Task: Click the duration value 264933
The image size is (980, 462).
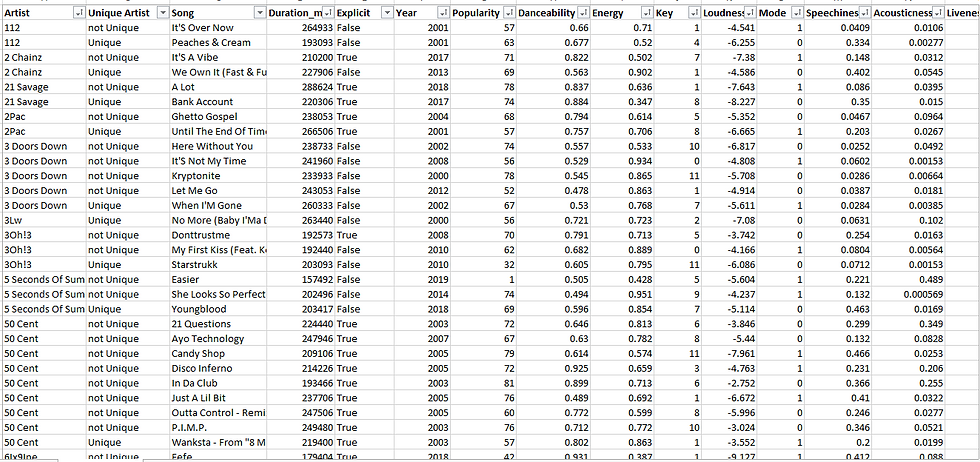Action: 301,28
